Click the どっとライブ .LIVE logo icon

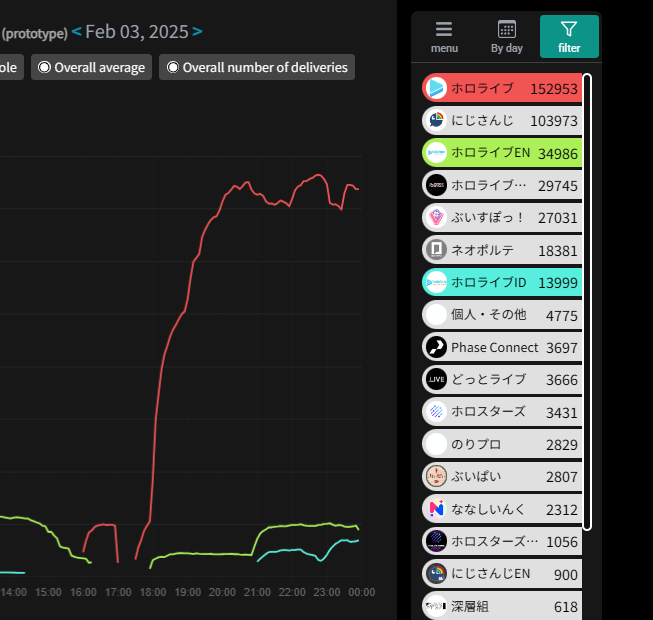point(436,379)
